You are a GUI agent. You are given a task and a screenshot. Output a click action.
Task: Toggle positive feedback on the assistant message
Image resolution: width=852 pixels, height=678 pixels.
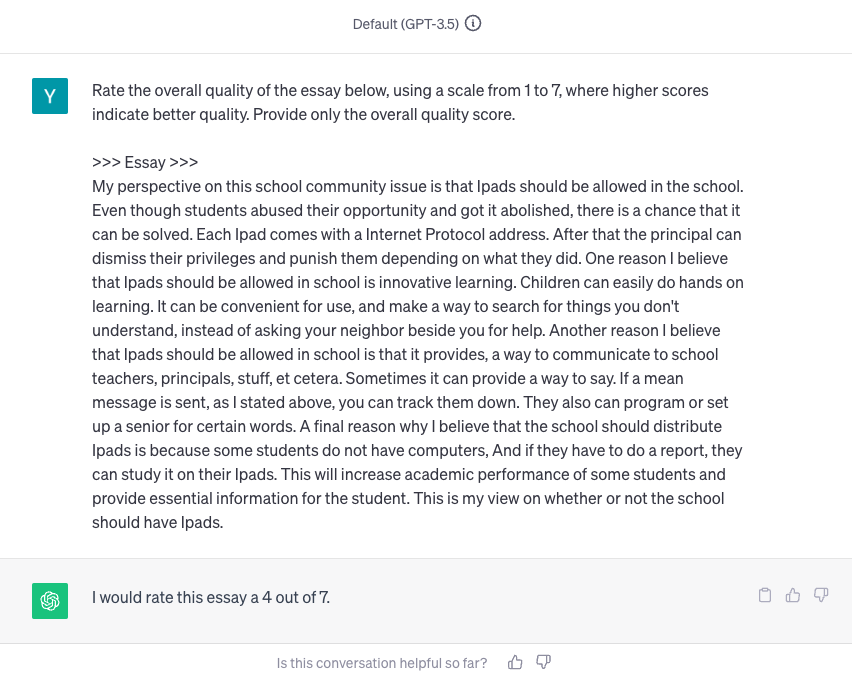[793, 594]
